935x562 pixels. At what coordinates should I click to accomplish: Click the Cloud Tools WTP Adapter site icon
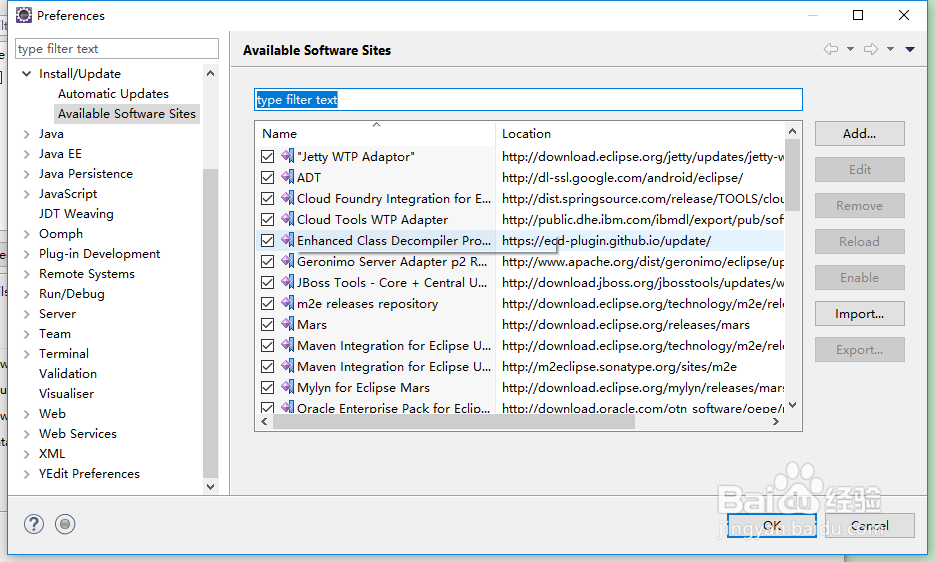287,219
